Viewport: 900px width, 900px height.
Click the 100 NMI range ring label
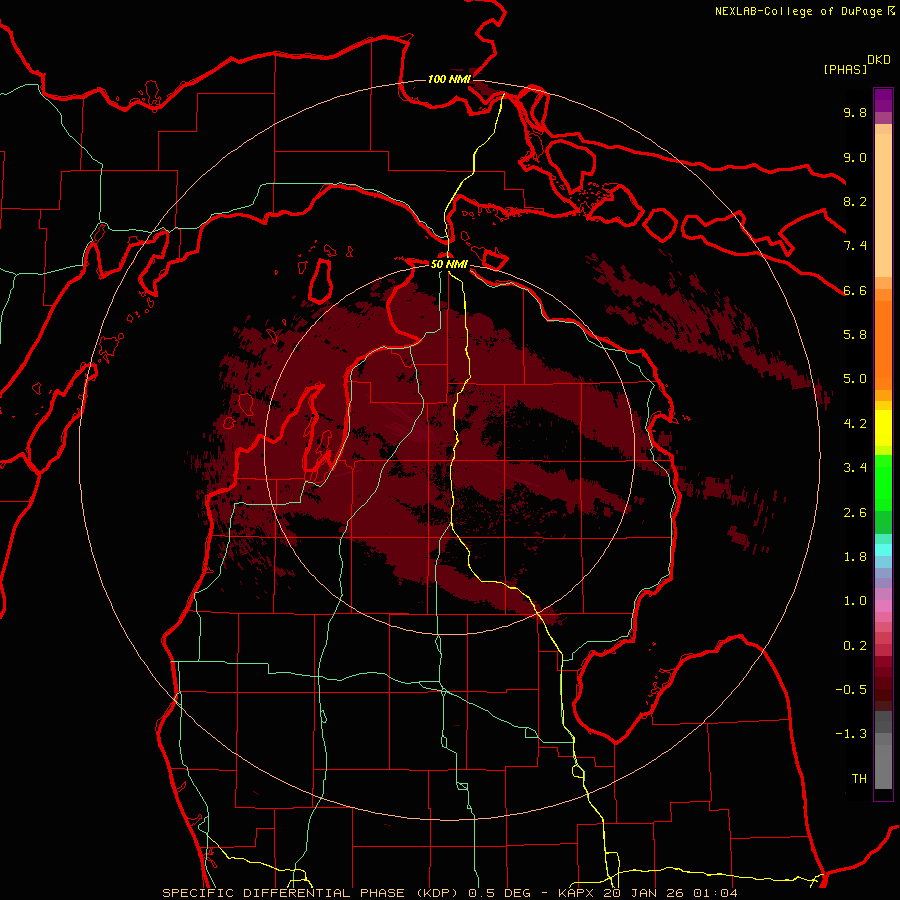[449, 79]
